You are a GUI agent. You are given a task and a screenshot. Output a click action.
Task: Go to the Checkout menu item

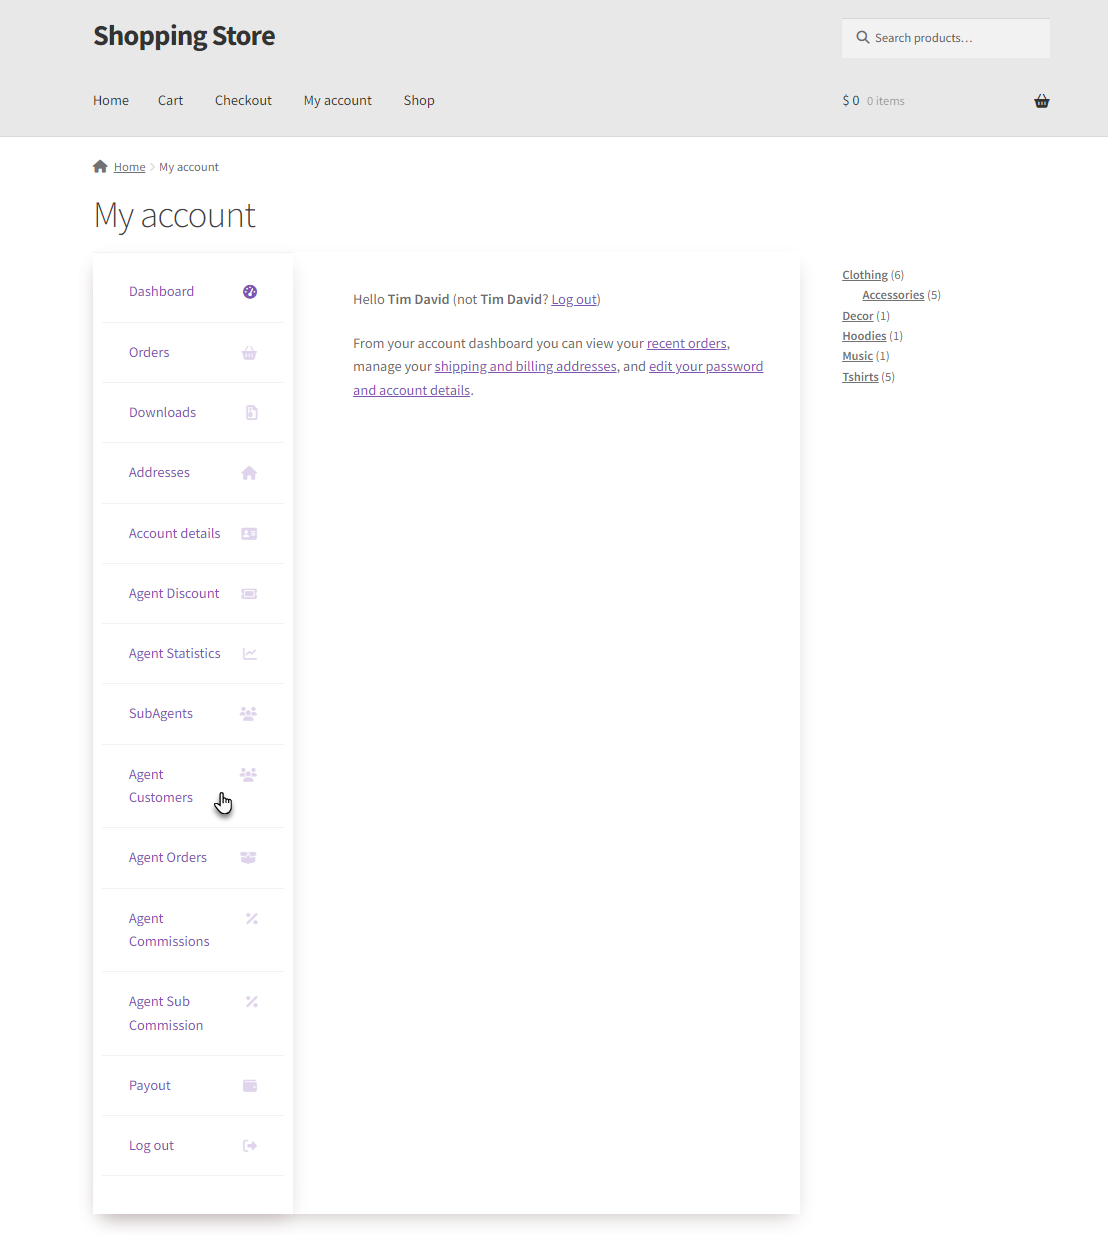pos(243,101)
